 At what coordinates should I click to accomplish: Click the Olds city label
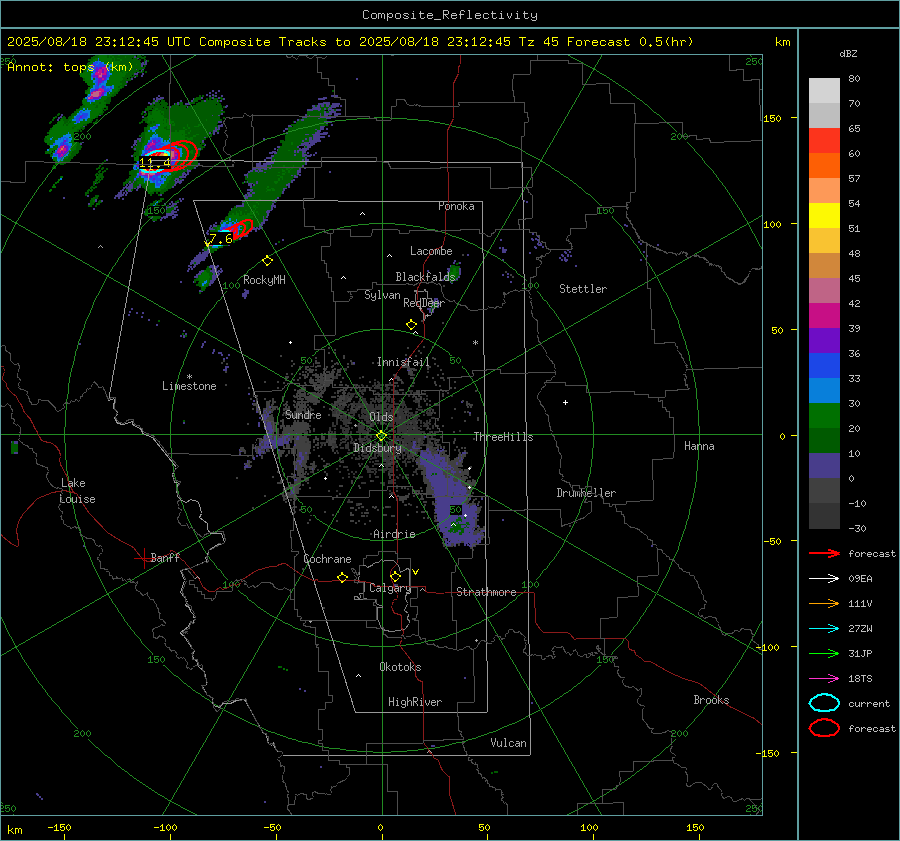(381, 417)
